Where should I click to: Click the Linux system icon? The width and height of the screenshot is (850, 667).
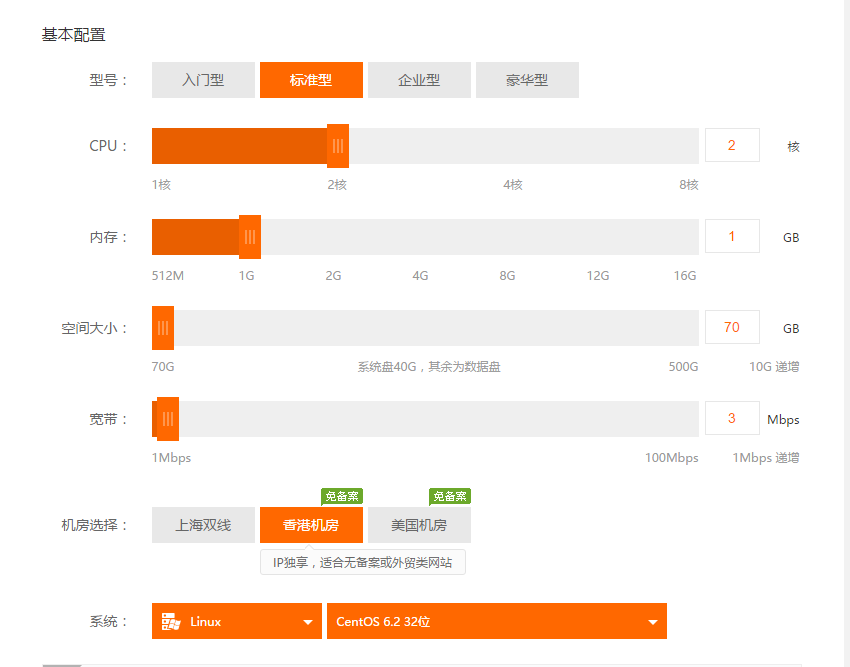click(x=171, y=621)
